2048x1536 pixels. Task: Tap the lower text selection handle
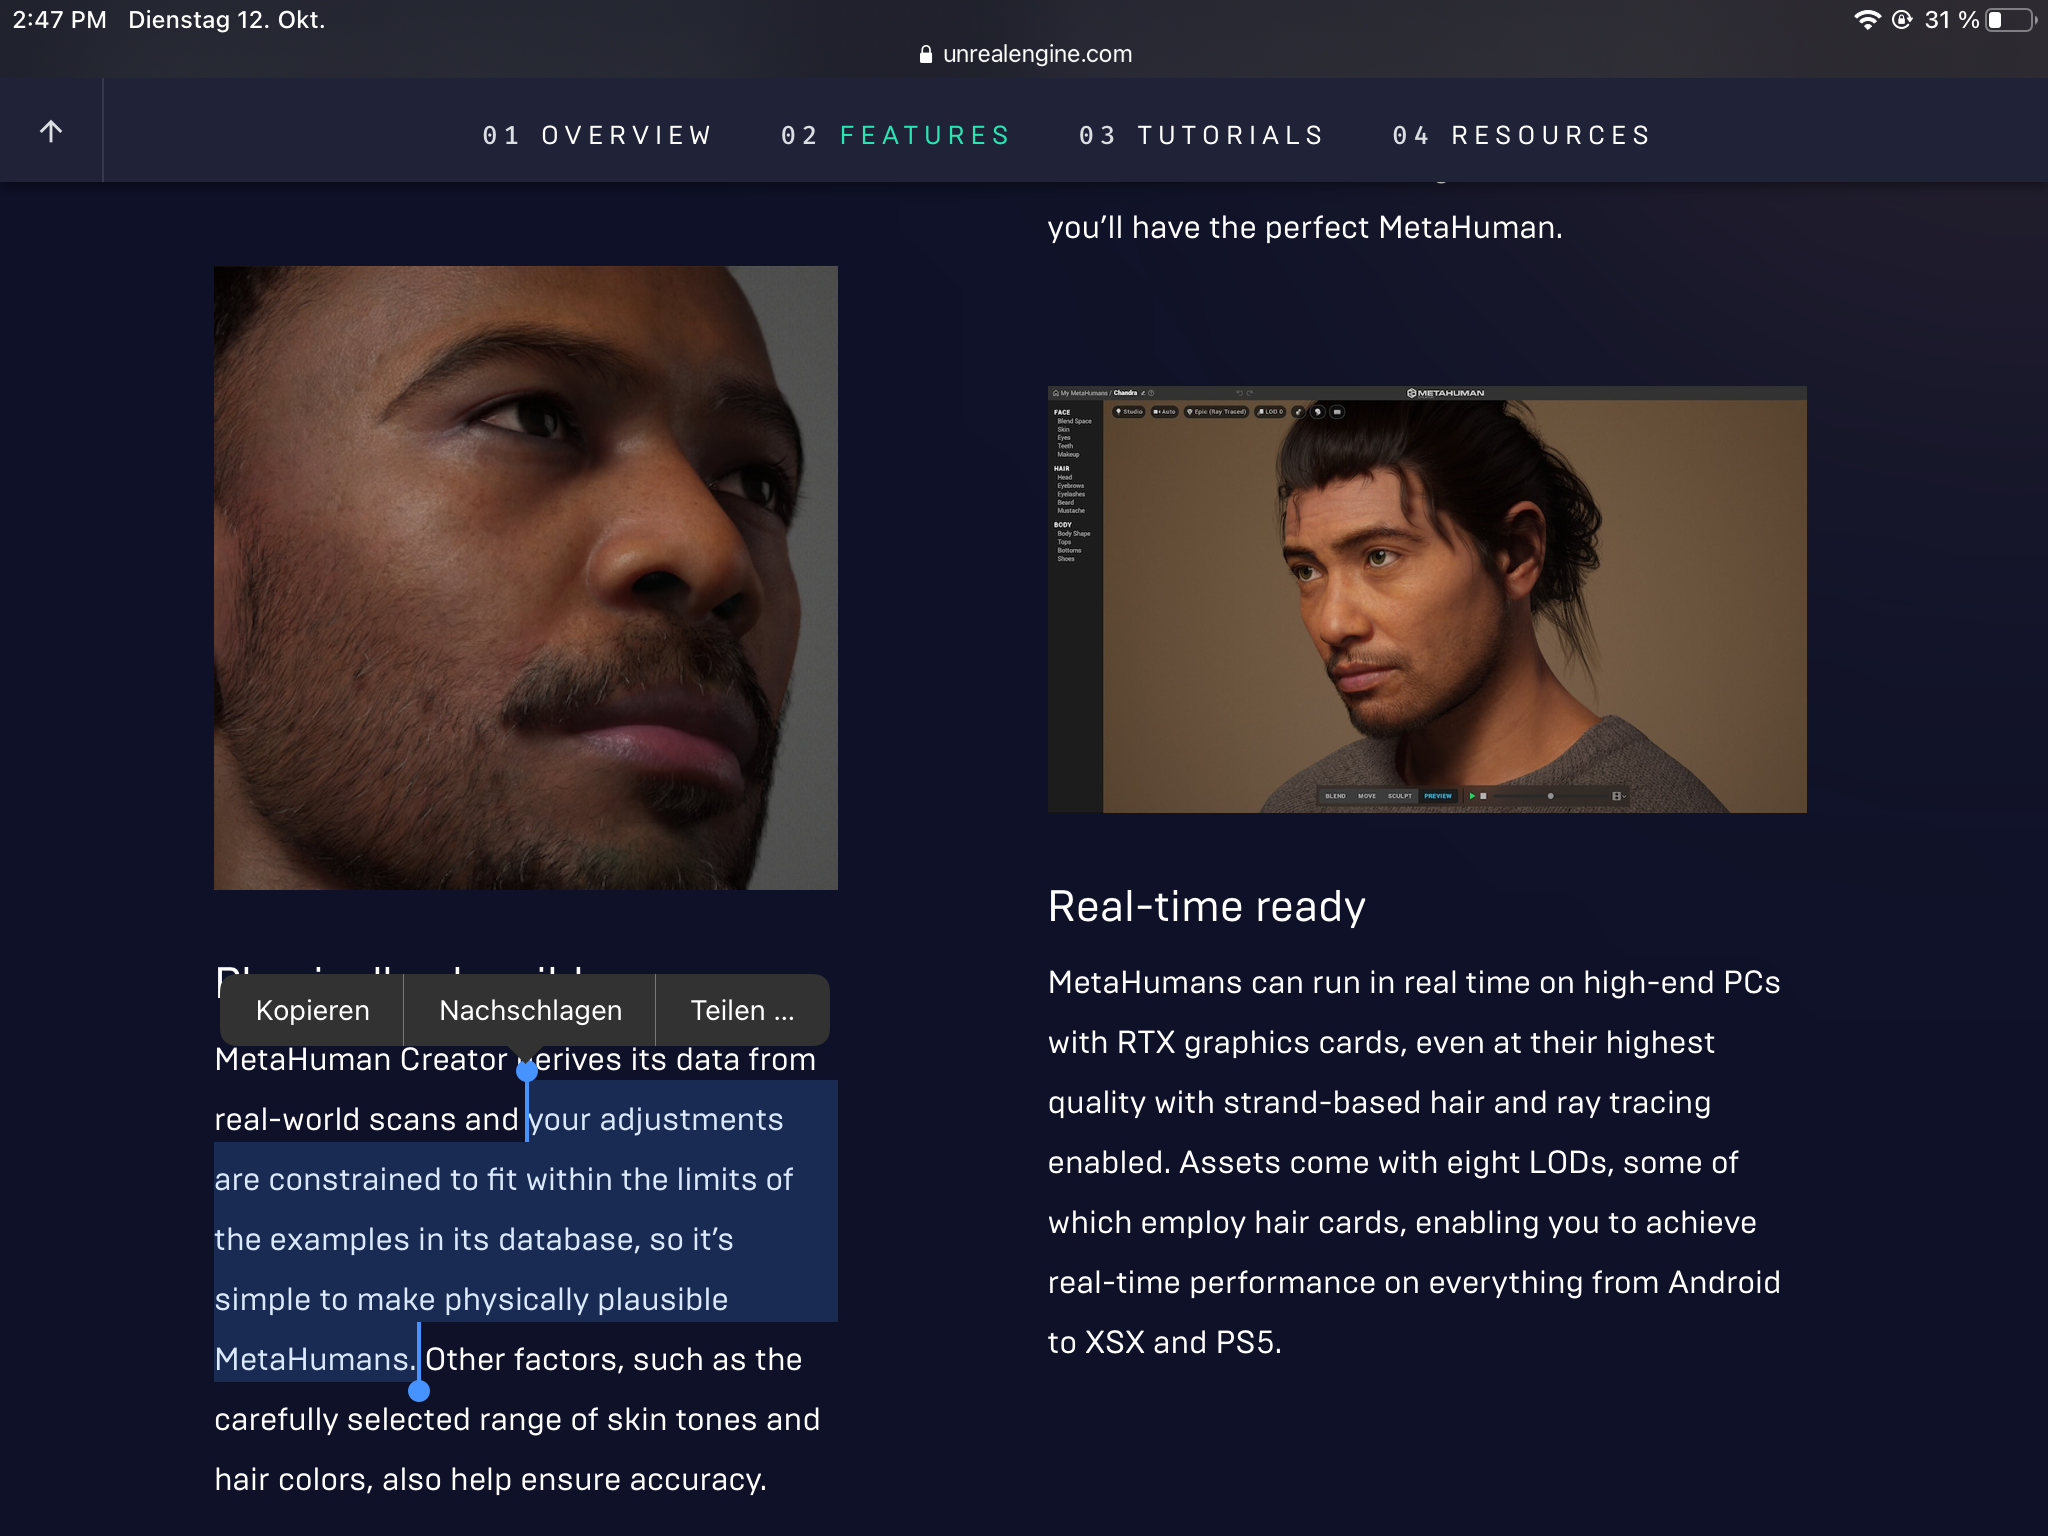tap(419, 1390)
